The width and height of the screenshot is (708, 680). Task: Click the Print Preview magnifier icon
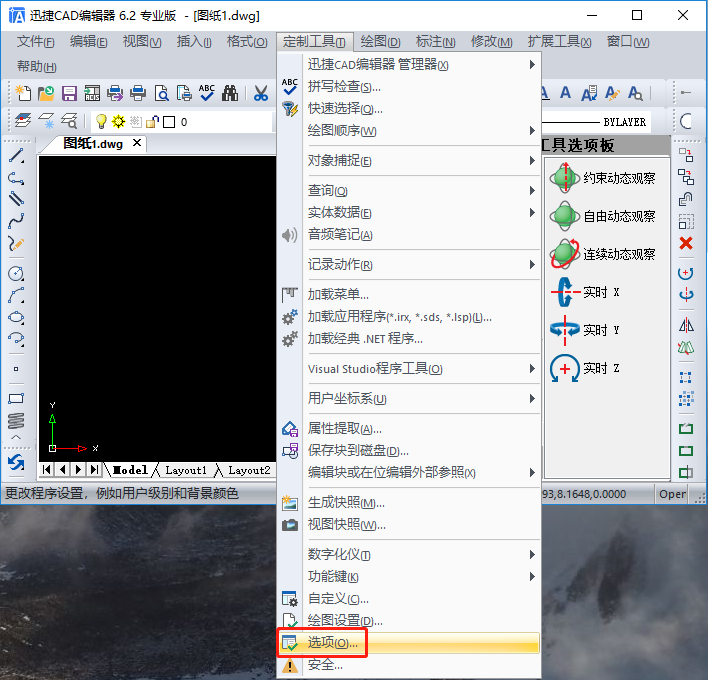(161, 93)
